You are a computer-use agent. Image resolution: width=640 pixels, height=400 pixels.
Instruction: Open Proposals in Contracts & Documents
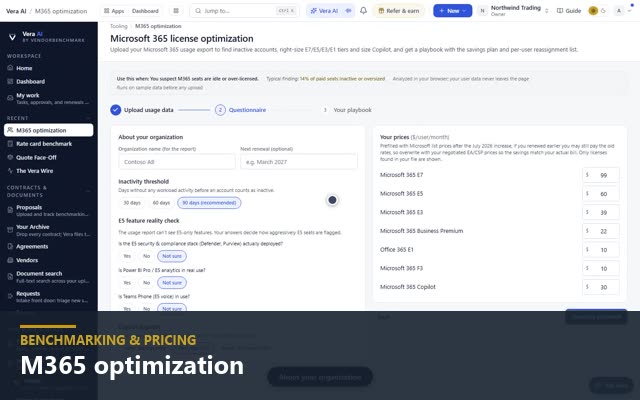[x=49, y=210]
